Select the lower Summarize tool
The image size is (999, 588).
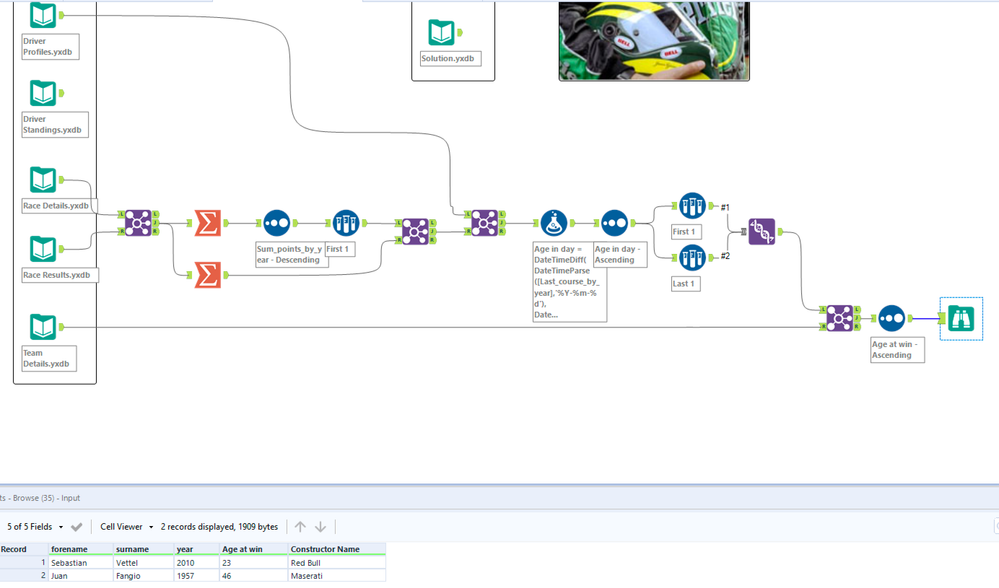point(208,275)
